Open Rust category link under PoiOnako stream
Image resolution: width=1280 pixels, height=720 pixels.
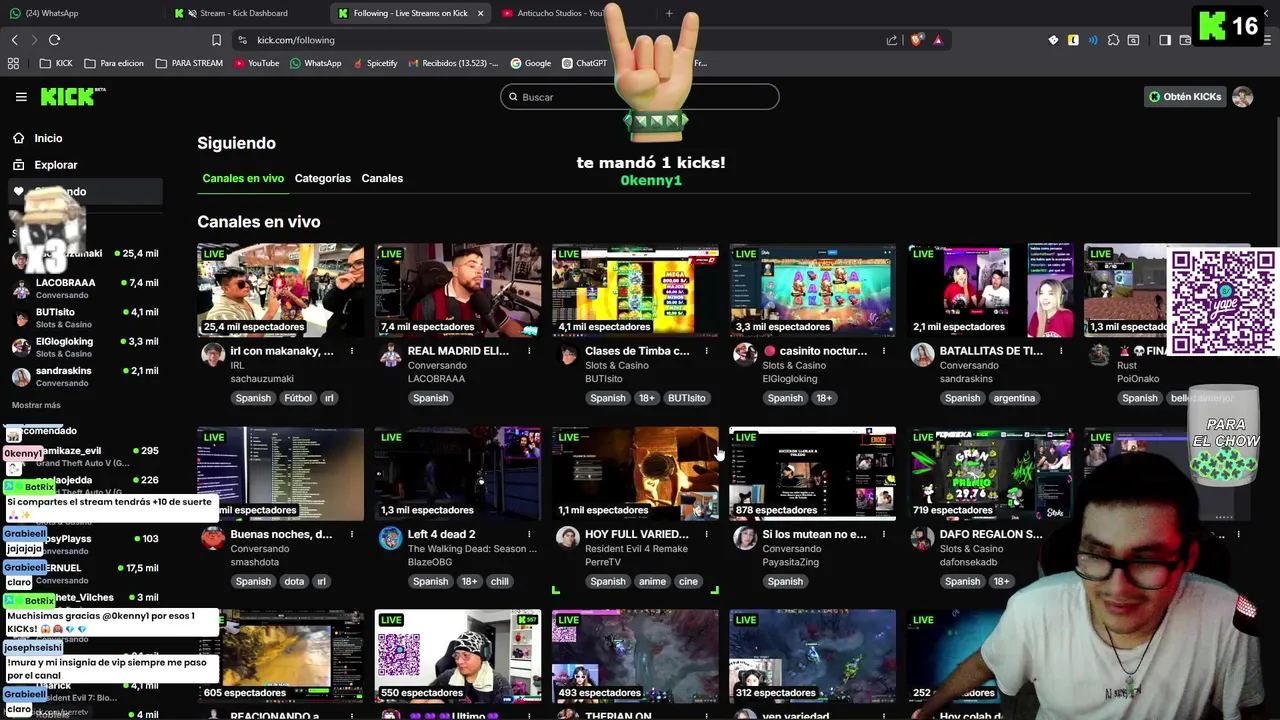1126,365
